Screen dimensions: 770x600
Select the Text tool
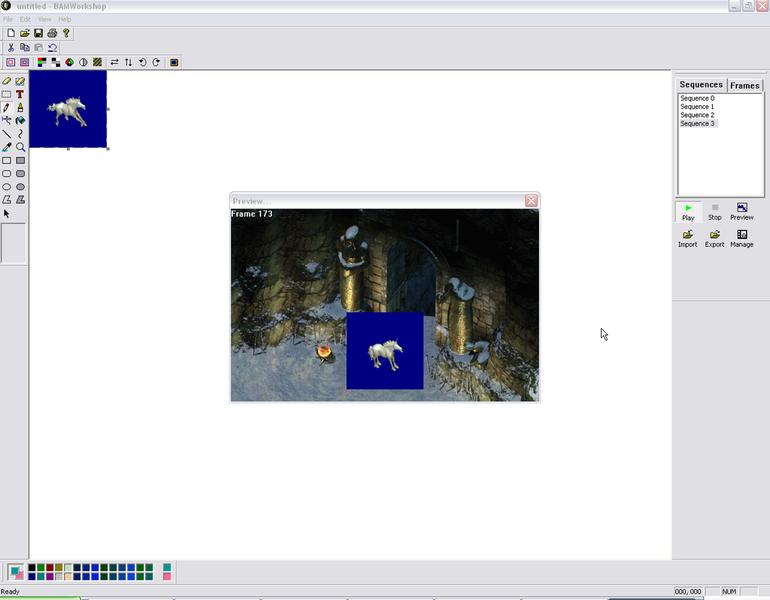[20, 94]
